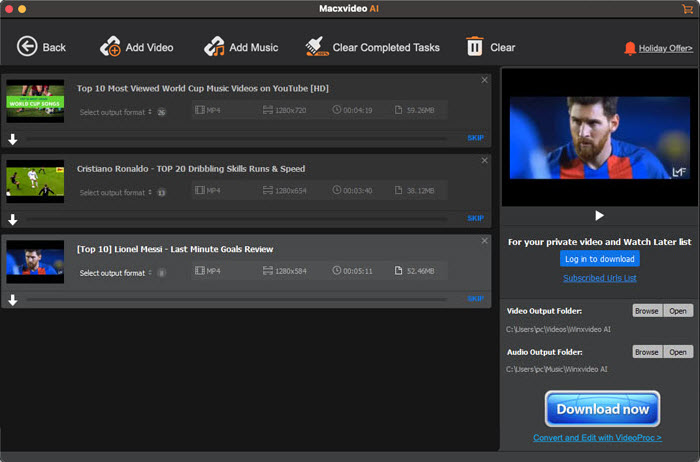Click title 'Top 10 Most Viewed World Cup Music Videos'
700x462 pixels.
tap(203, 88)
